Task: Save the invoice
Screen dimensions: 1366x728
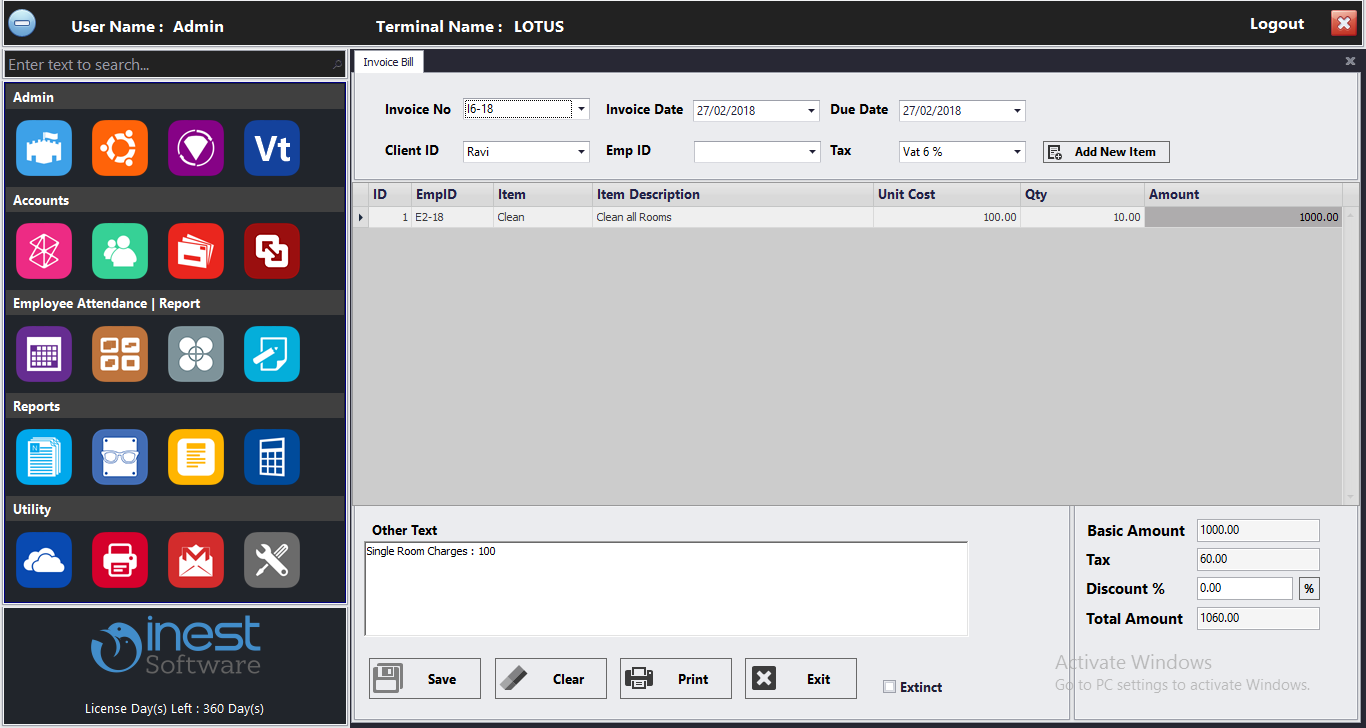Action: click(425, 679)
